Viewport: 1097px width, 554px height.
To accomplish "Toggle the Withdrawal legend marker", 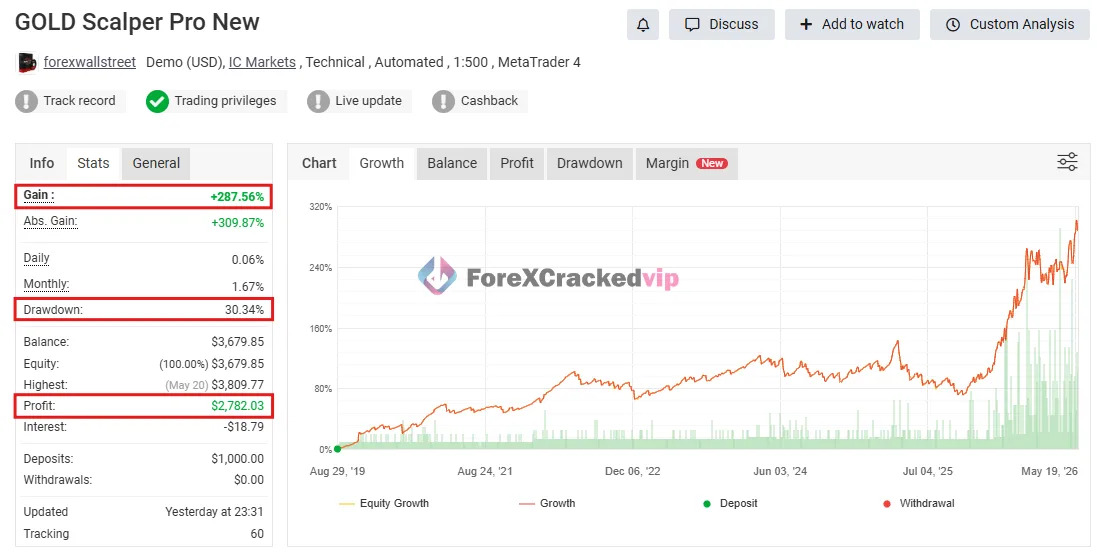I will [x=919, y=504].
